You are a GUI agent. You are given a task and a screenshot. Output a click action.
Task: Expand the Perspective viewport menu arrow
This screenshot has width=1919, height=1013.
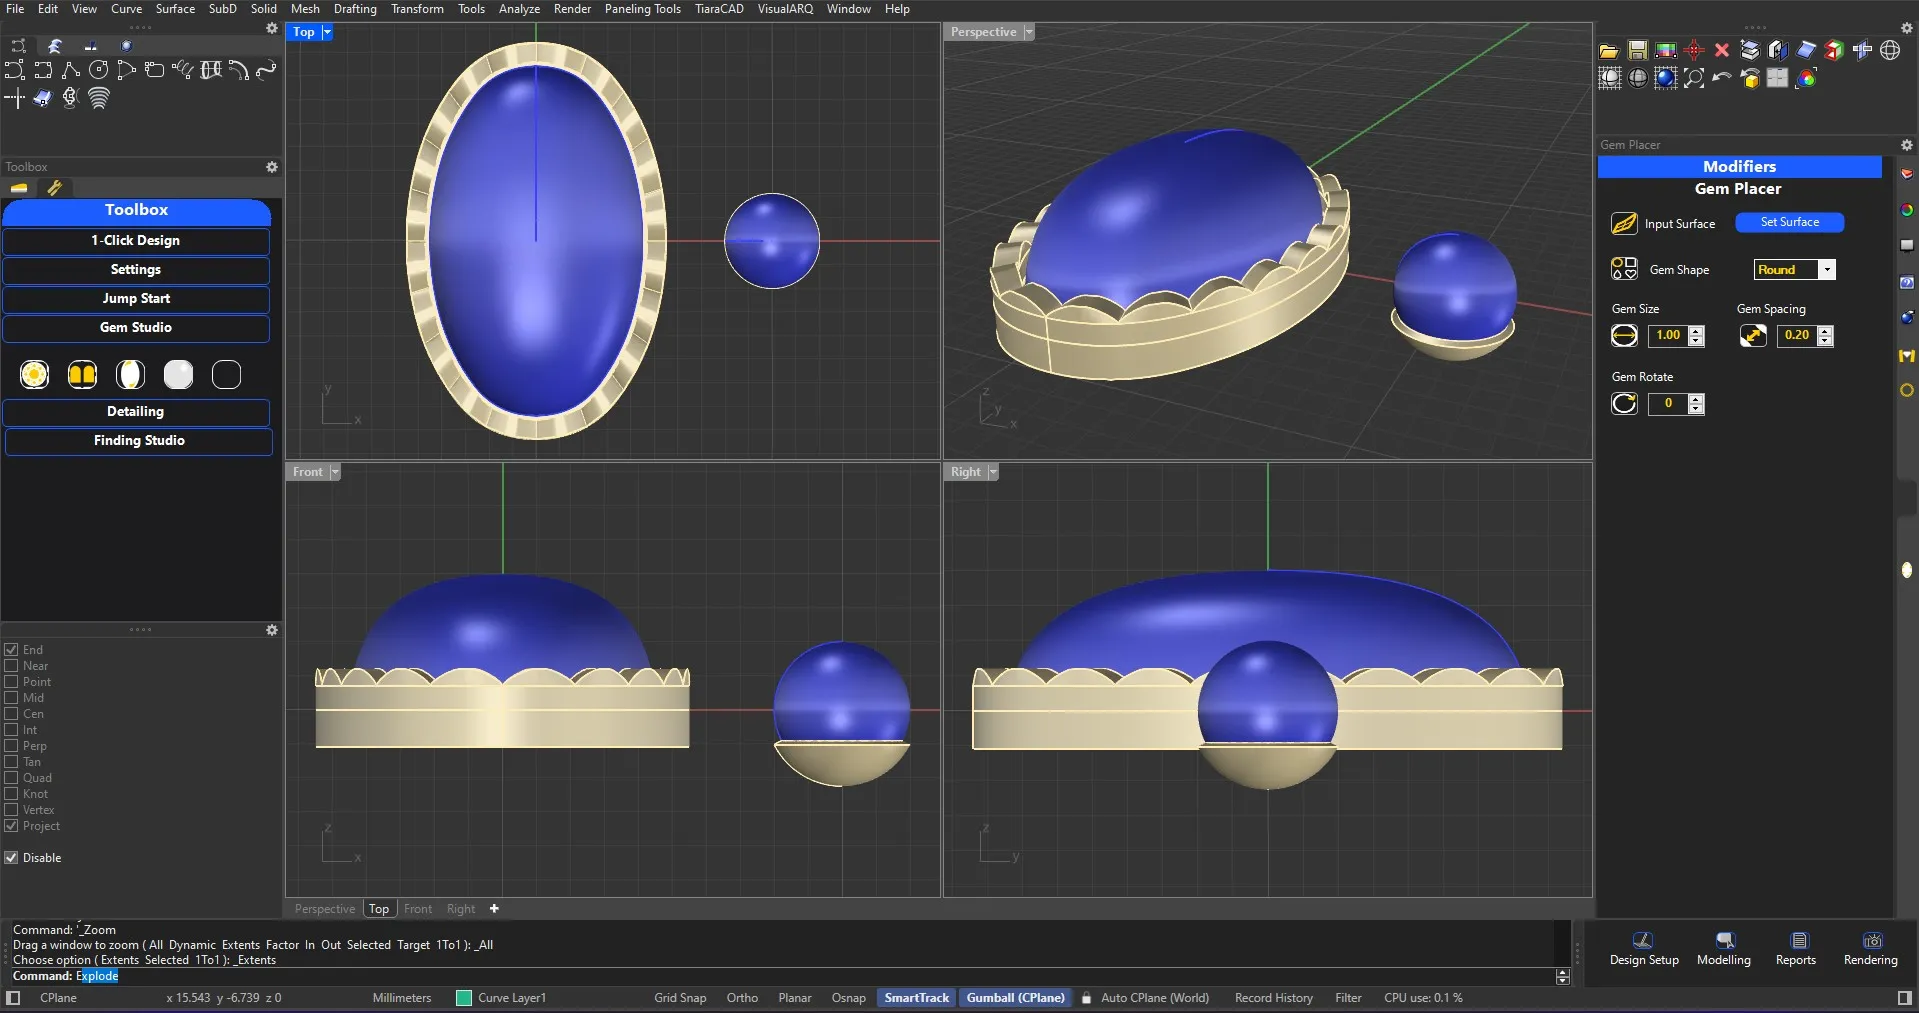tap(1029, 32)
